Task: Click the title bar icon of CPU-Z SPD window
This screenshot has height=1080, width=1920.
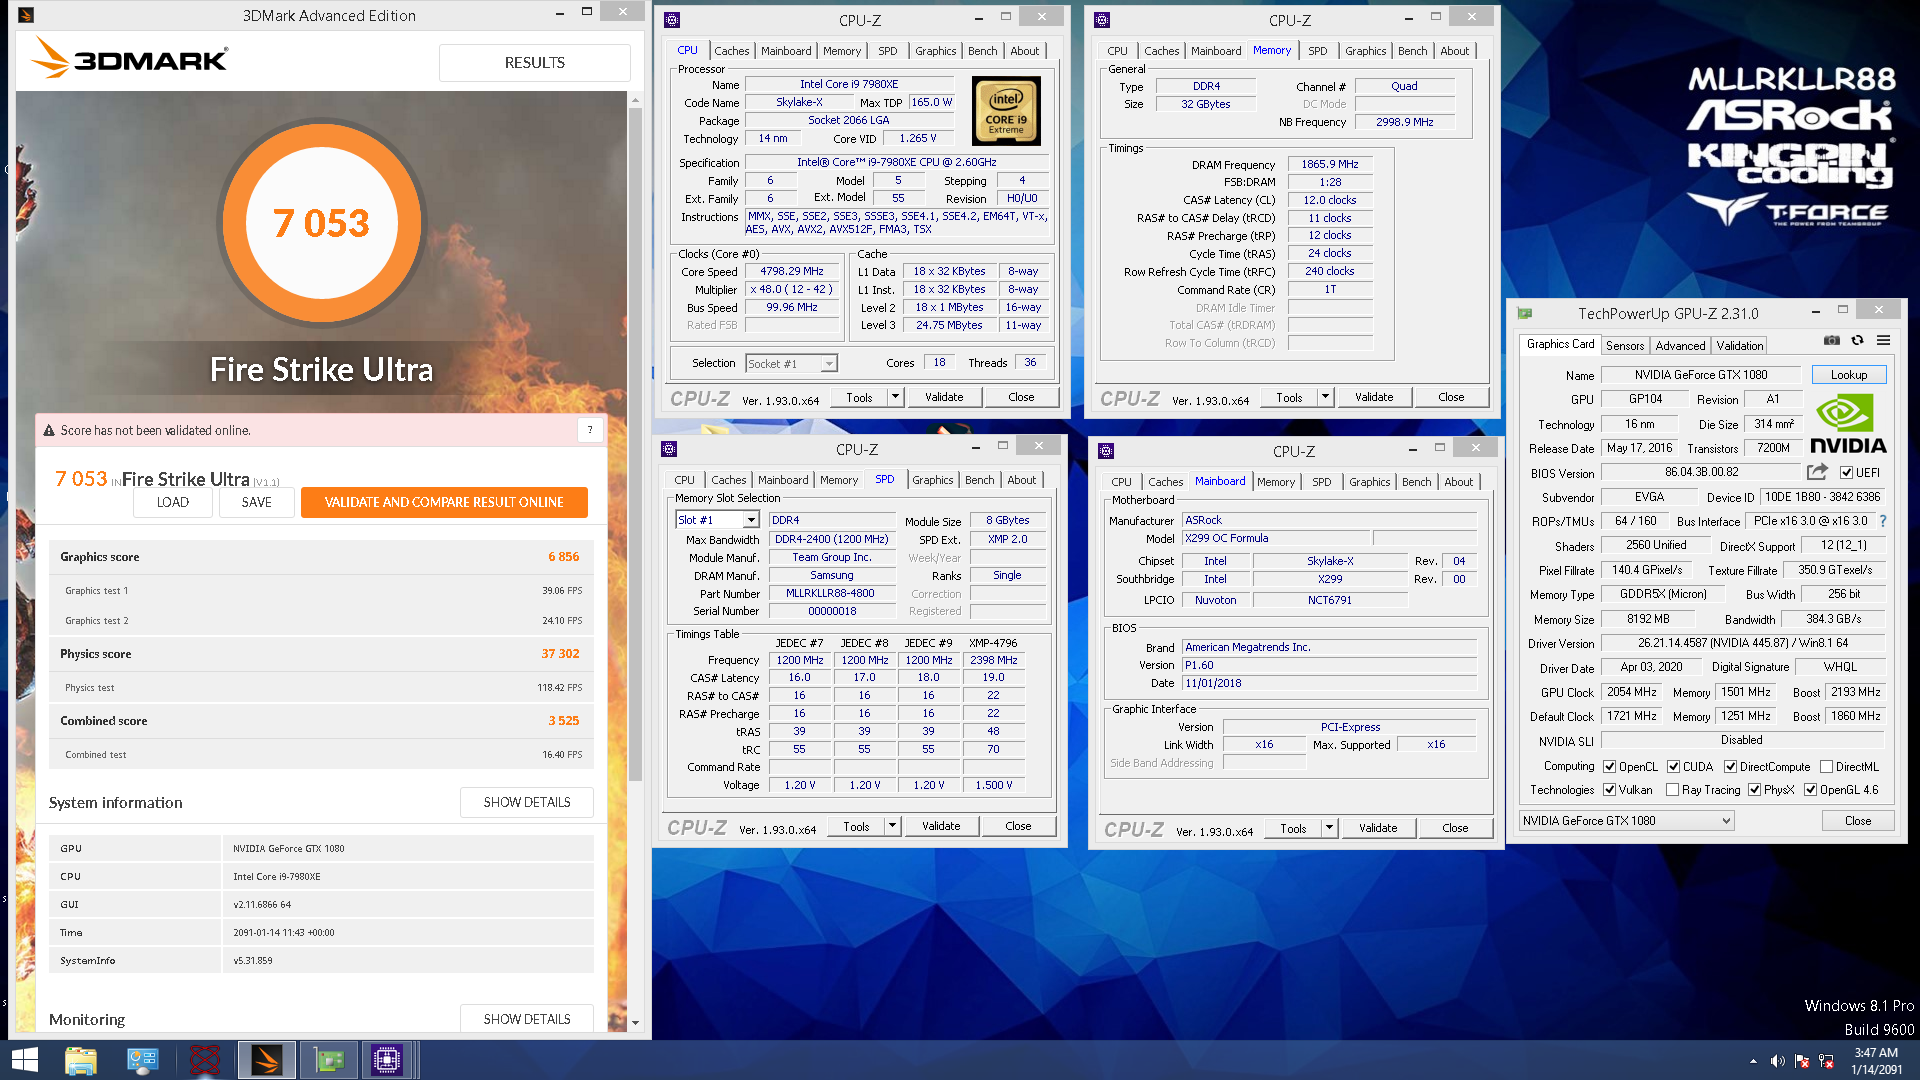Action: pyautogui.click(x=669, y=449)
